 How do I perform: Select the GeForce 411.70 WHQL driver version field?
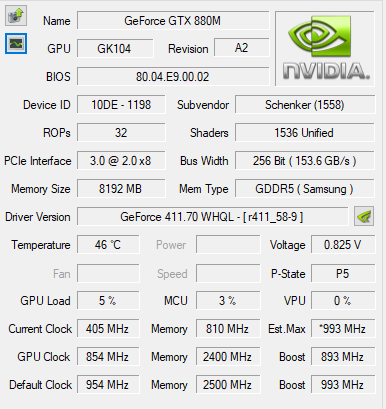(x=213, y=217)
